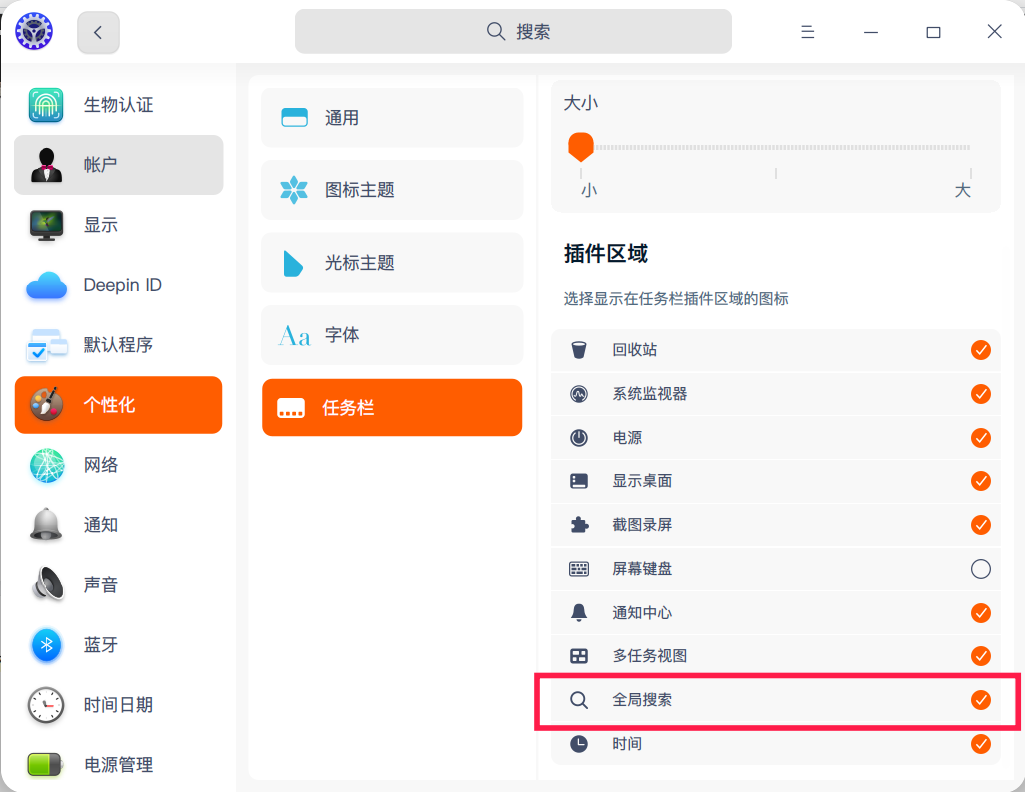The width and height of the screenshot is (1025, 792).
Task: Switch to 图标主题 settings
Action: tap(391, 190)
